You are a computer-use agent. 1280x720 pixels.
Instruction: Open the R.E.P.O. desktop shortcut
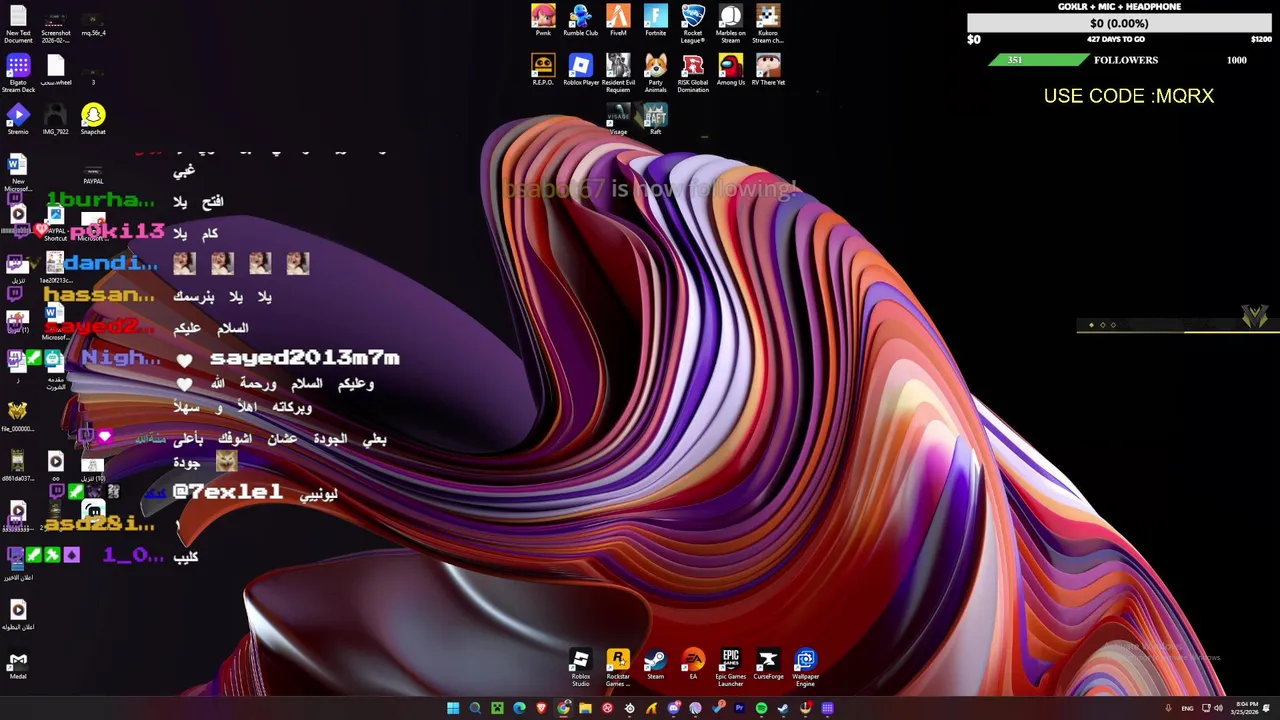[543, 71]
